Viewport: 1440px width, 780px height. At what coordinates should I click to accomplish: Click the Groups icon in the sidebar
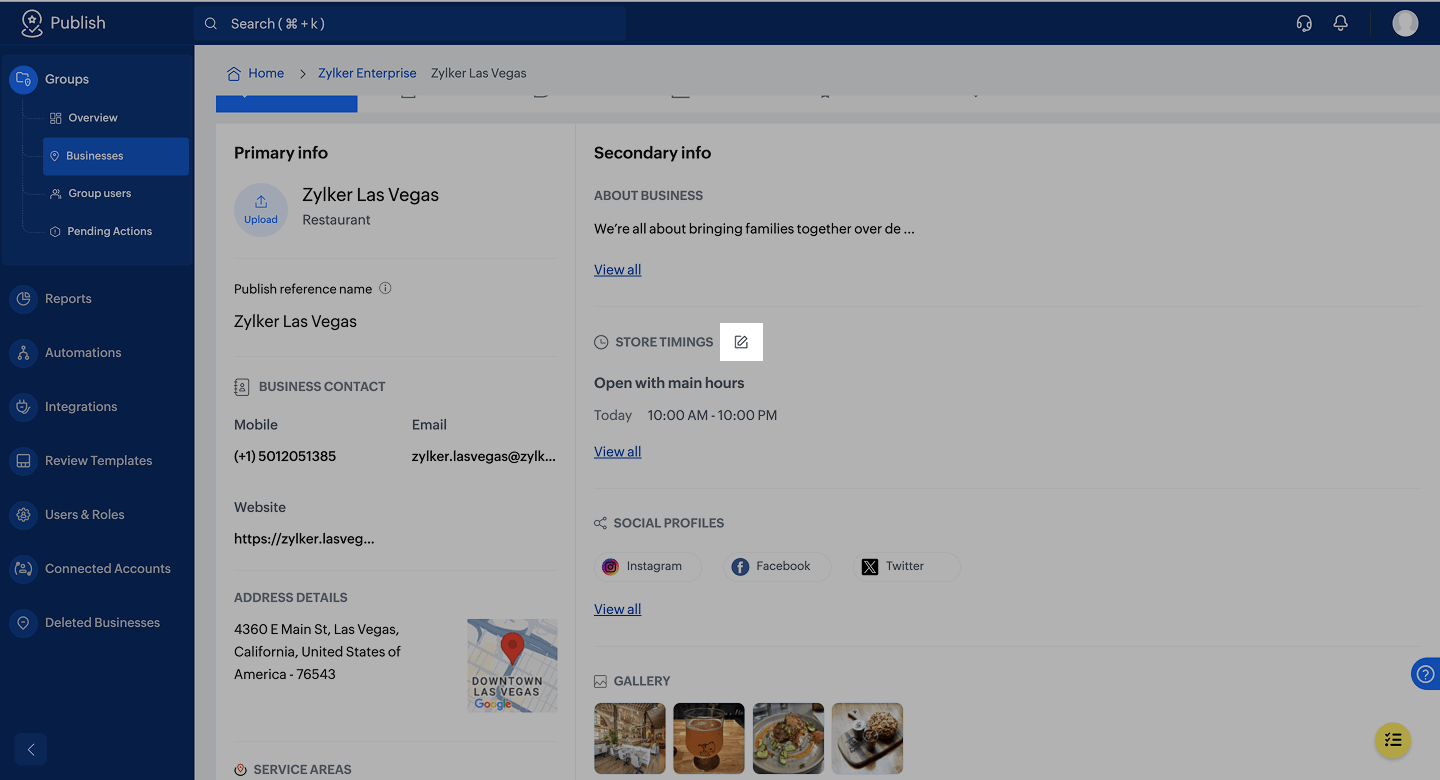pyautogui.click(x=23, y=79)
